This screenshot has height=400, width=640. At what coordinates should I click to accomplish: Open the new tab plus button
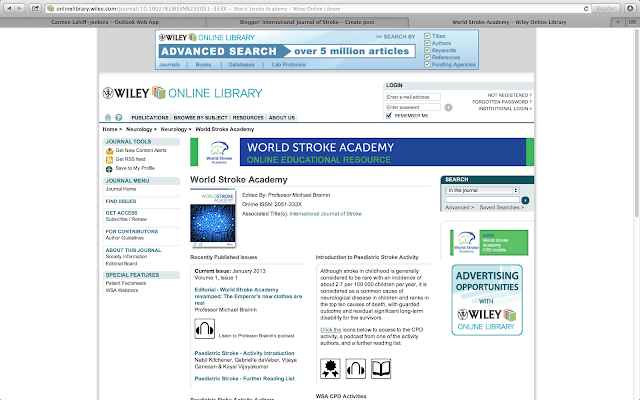coord(618,22)
